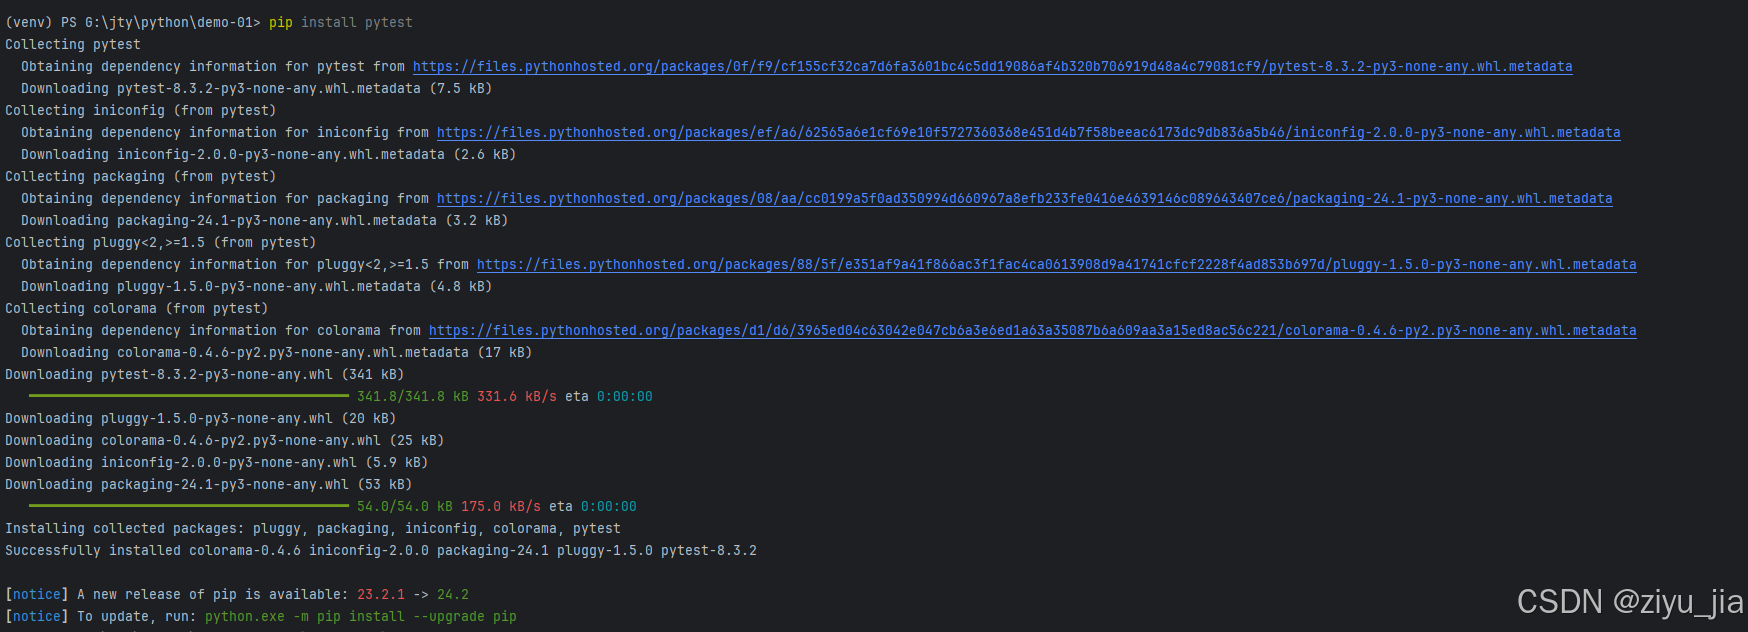
Task: Click the old pip version number 23.2.1
Action: (381, 595)
